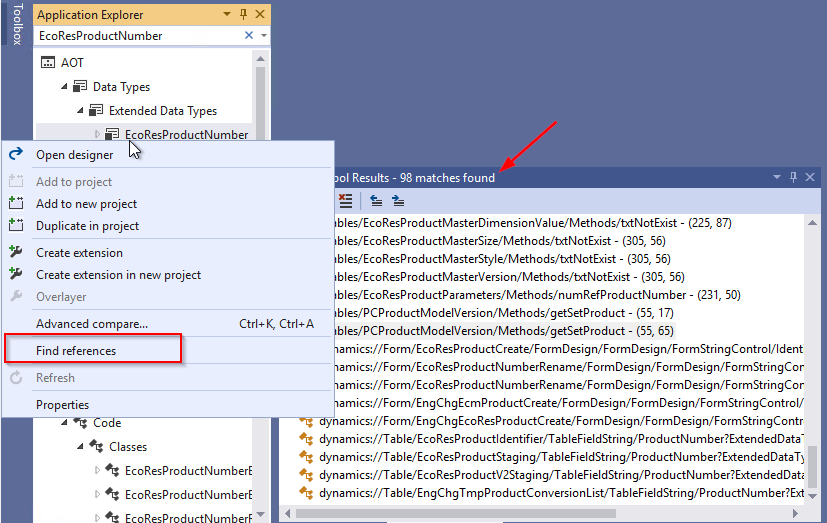Click the clear all results toolbar icon
Screen dimensions: 827x523
pos(345,201)
